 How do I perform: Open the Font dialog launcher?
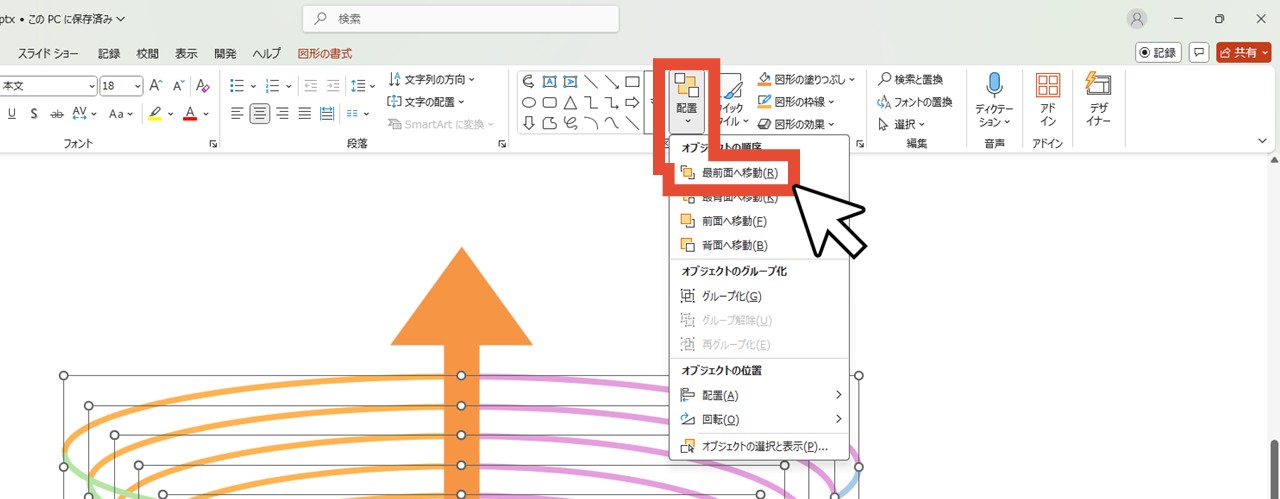coord(213,145)
